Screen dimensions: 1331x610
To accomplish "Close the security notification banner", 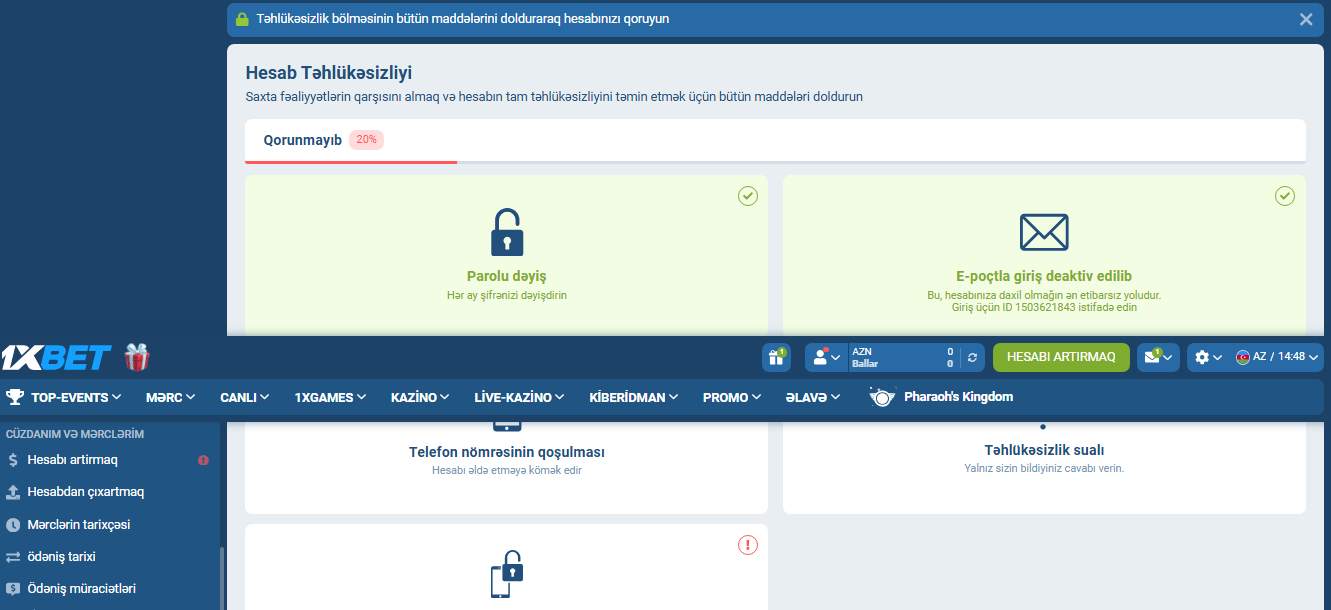I will (x=1306, y=19).
